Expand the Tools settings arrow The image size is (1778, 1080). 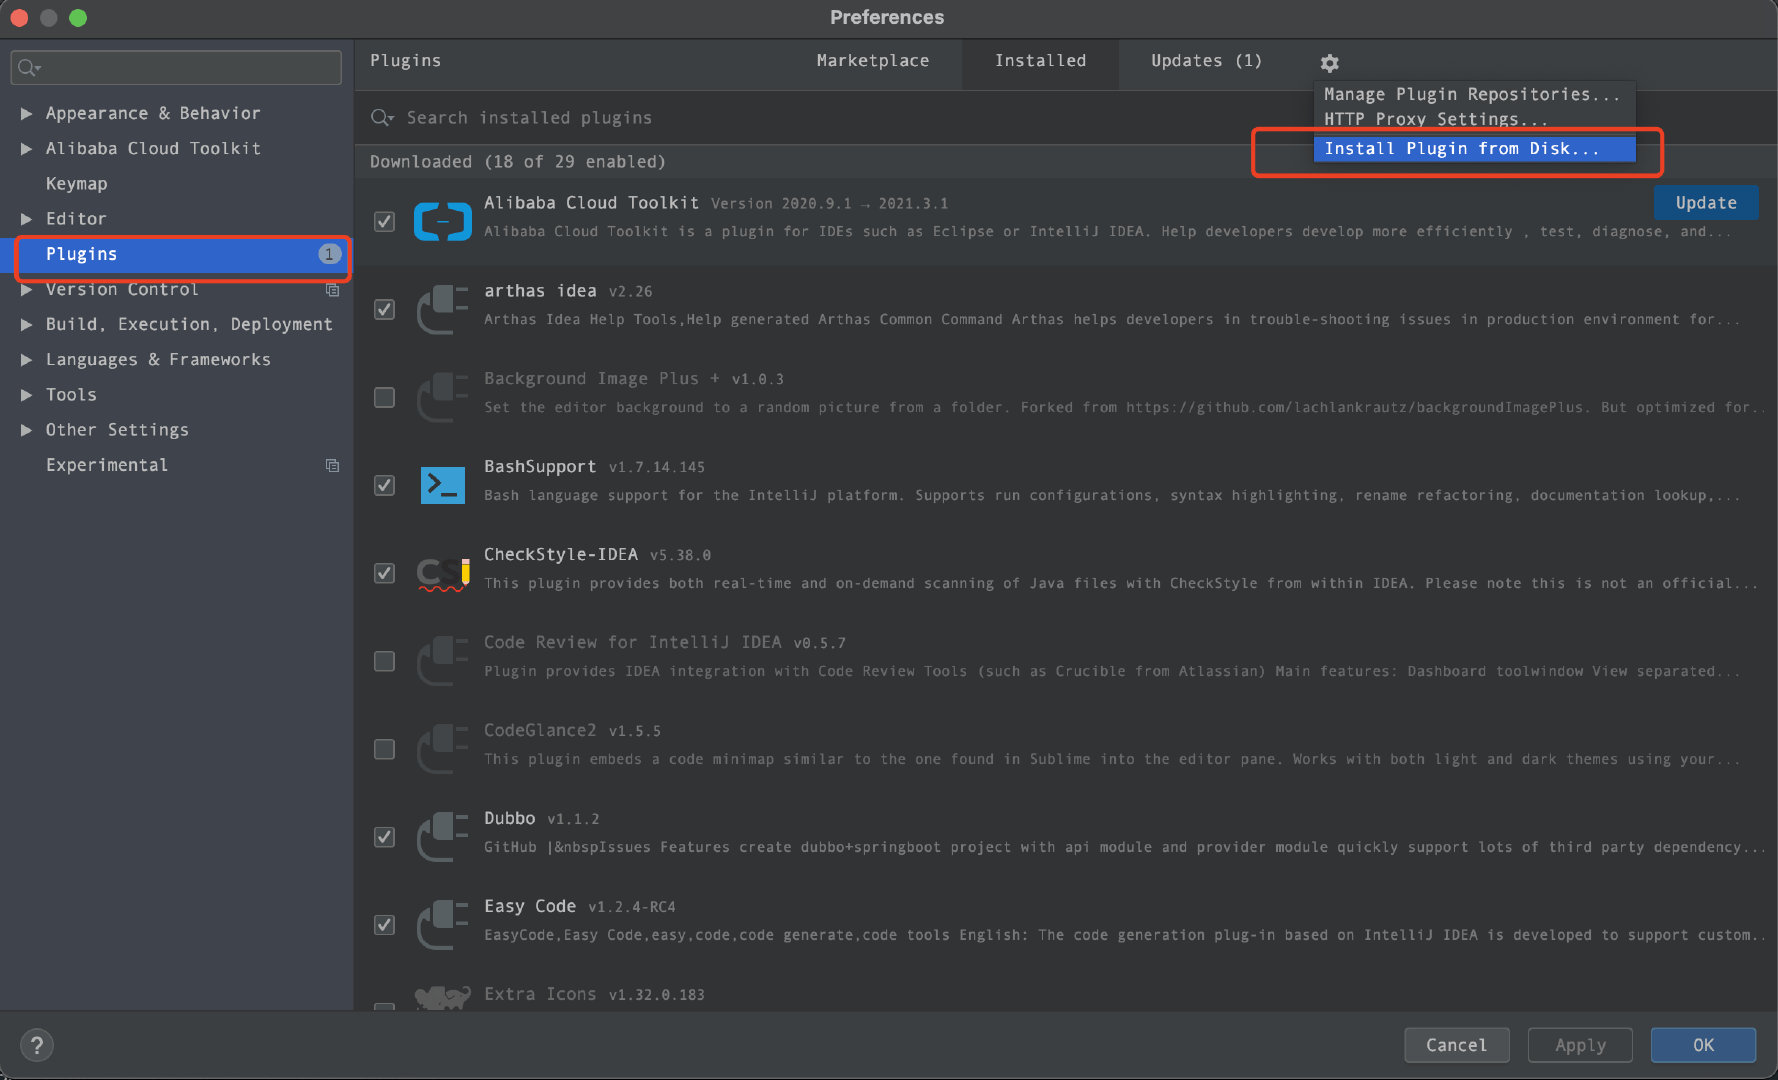coord(26,395)
